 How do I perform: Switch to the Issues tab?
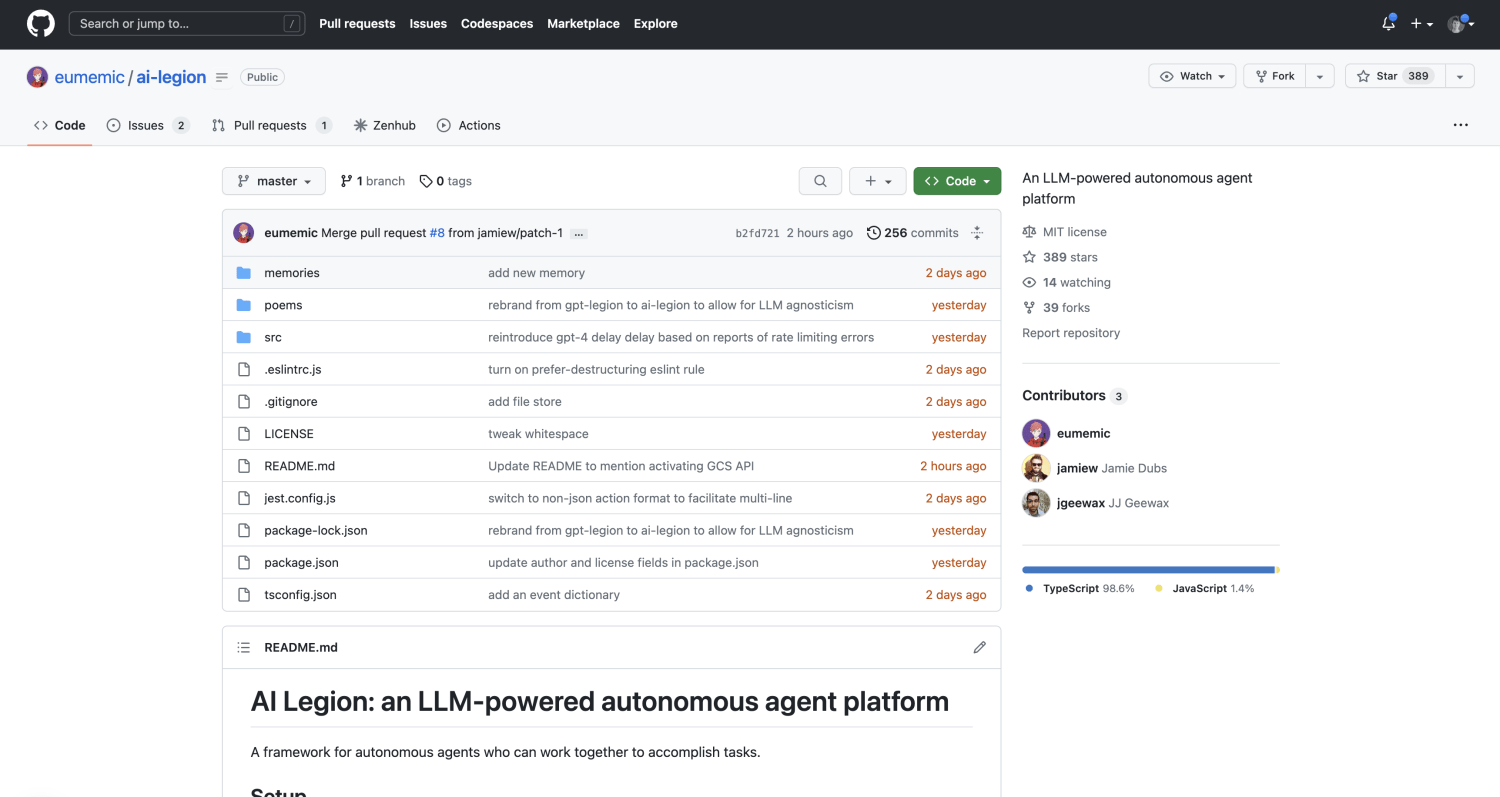pos(147,125)
